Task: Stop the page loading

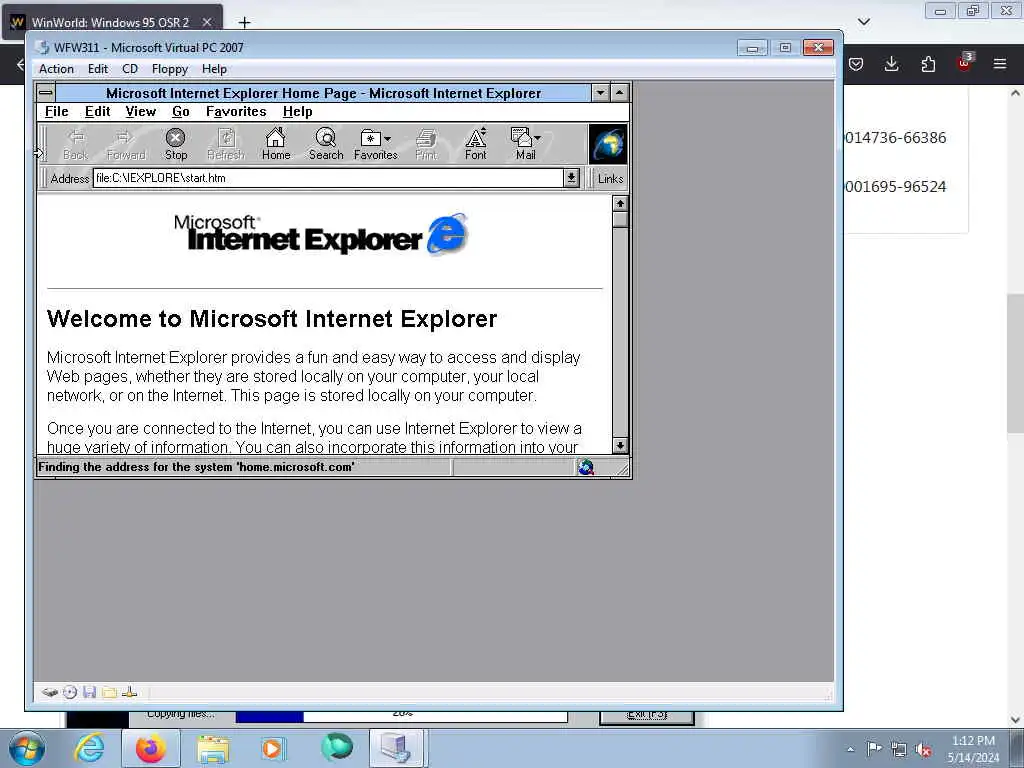Action: pos(176,144)
